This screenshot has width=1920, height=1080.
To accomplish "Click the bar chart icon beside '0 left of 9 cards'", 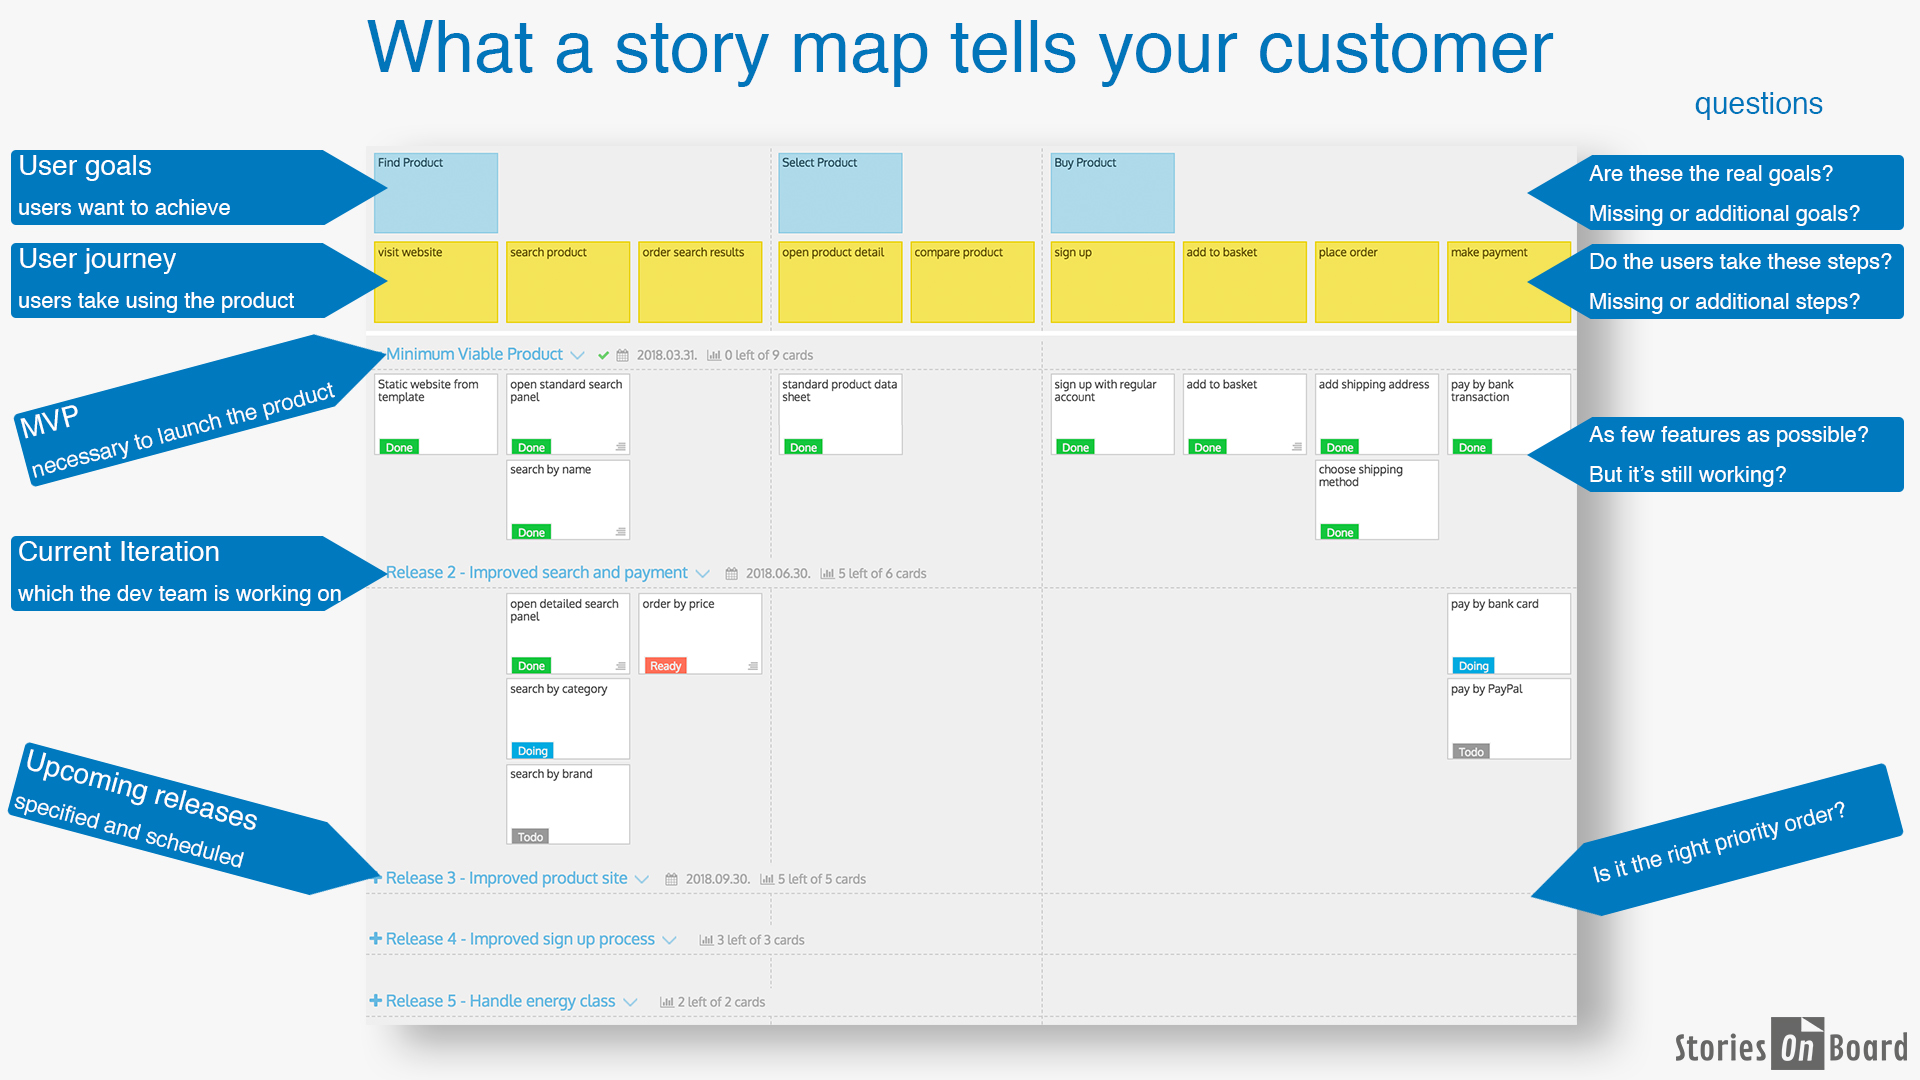I will click(714, 355).
